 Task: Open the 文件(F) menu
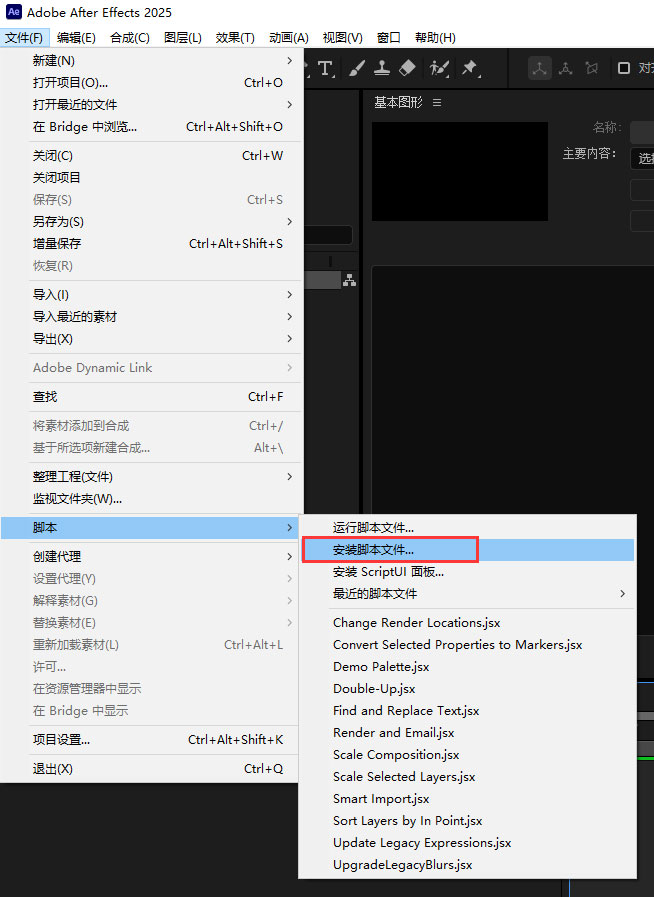pyautogui.click(x=24, y=38)
